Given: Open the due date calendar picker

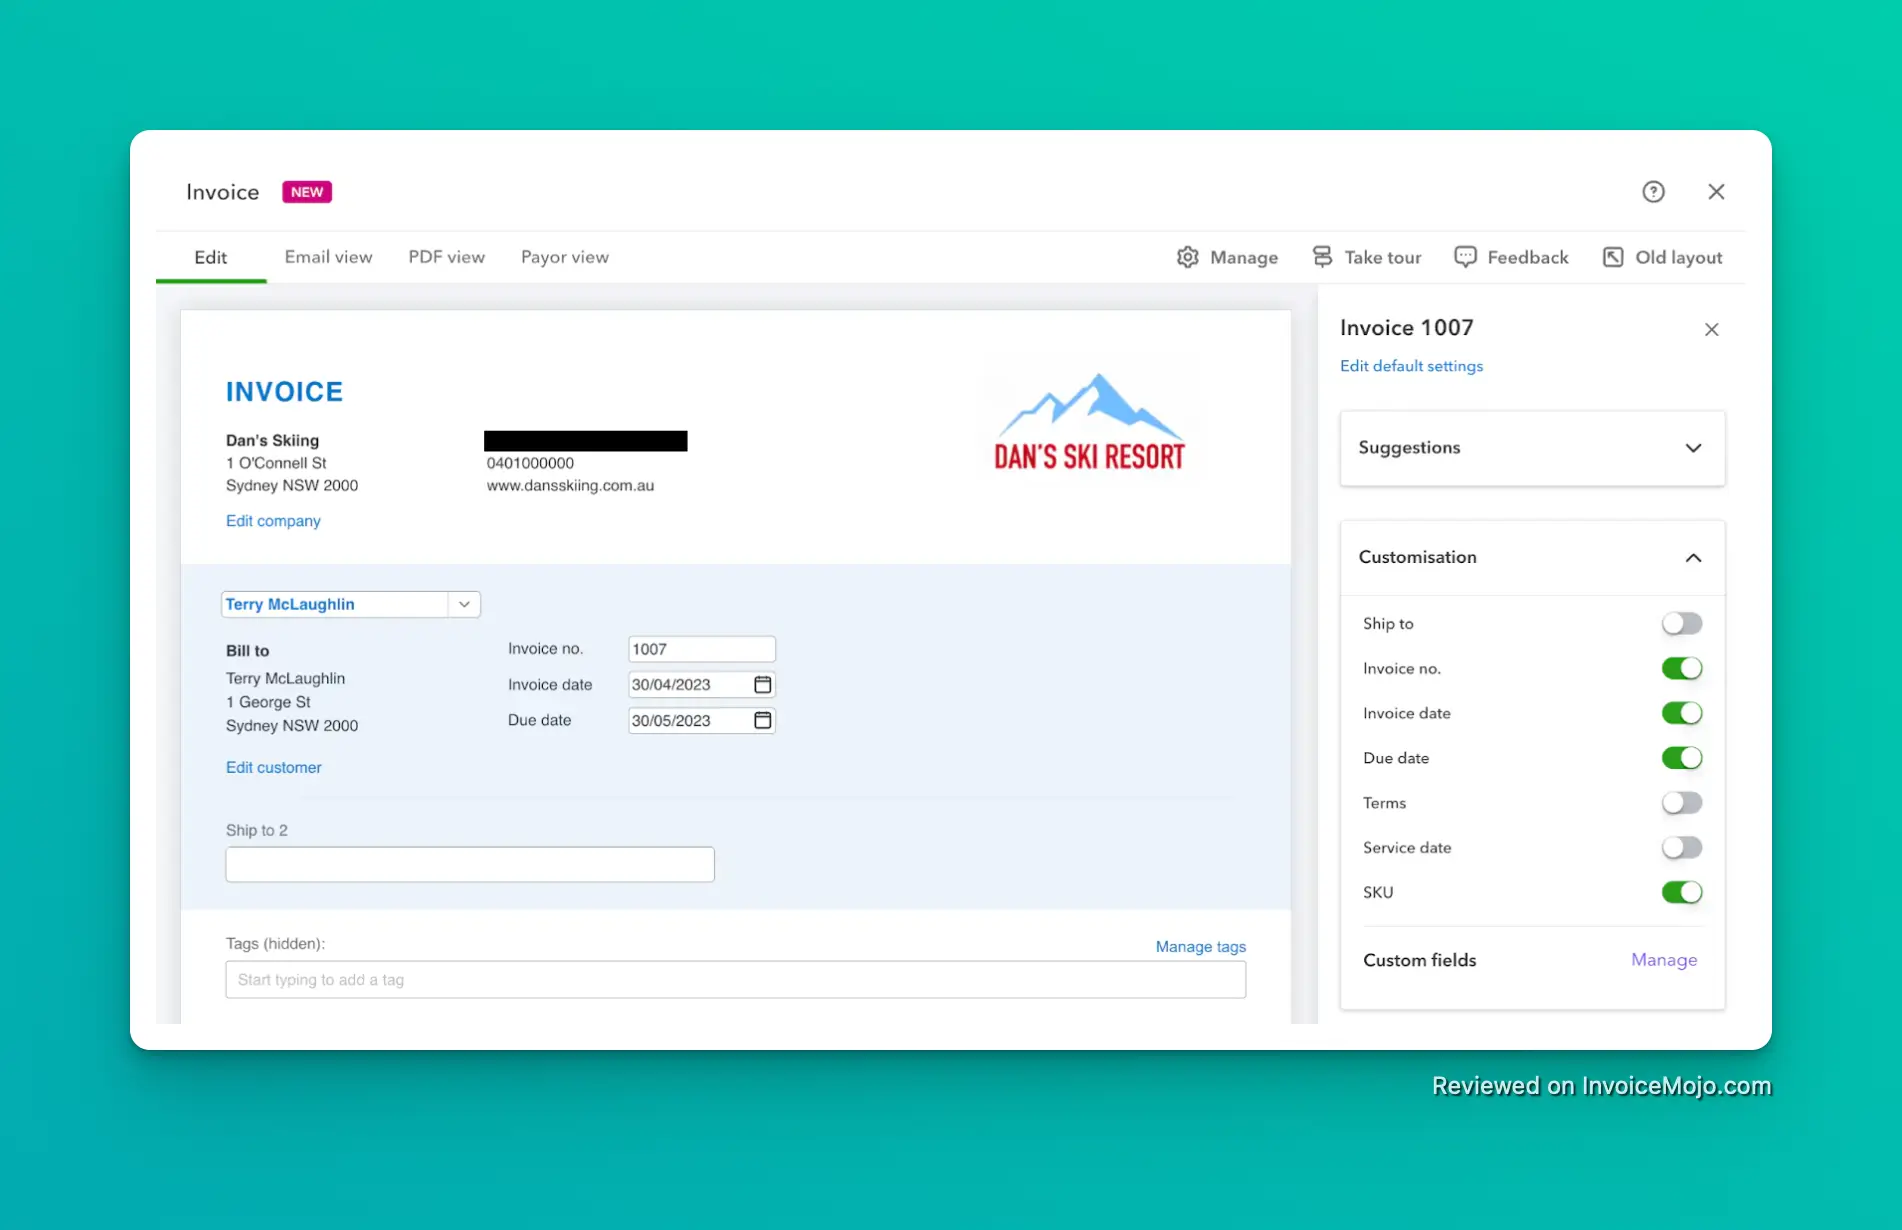Looking at the screenshot, I should [761, 720].
